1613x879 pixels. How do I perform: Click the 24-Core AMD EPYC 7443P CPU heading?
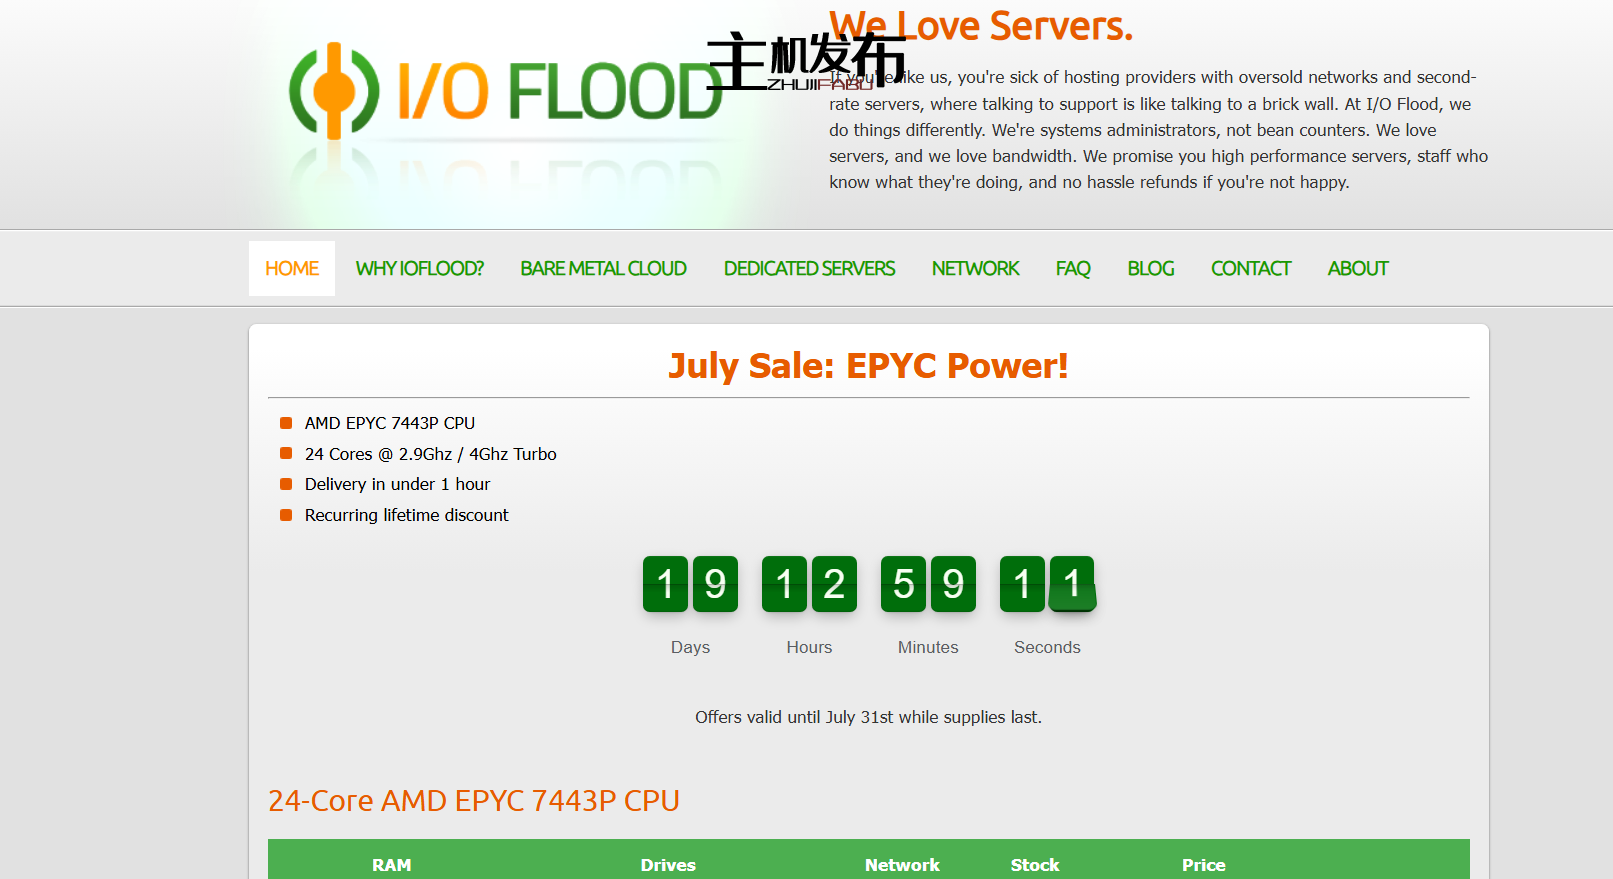(474, 801)
